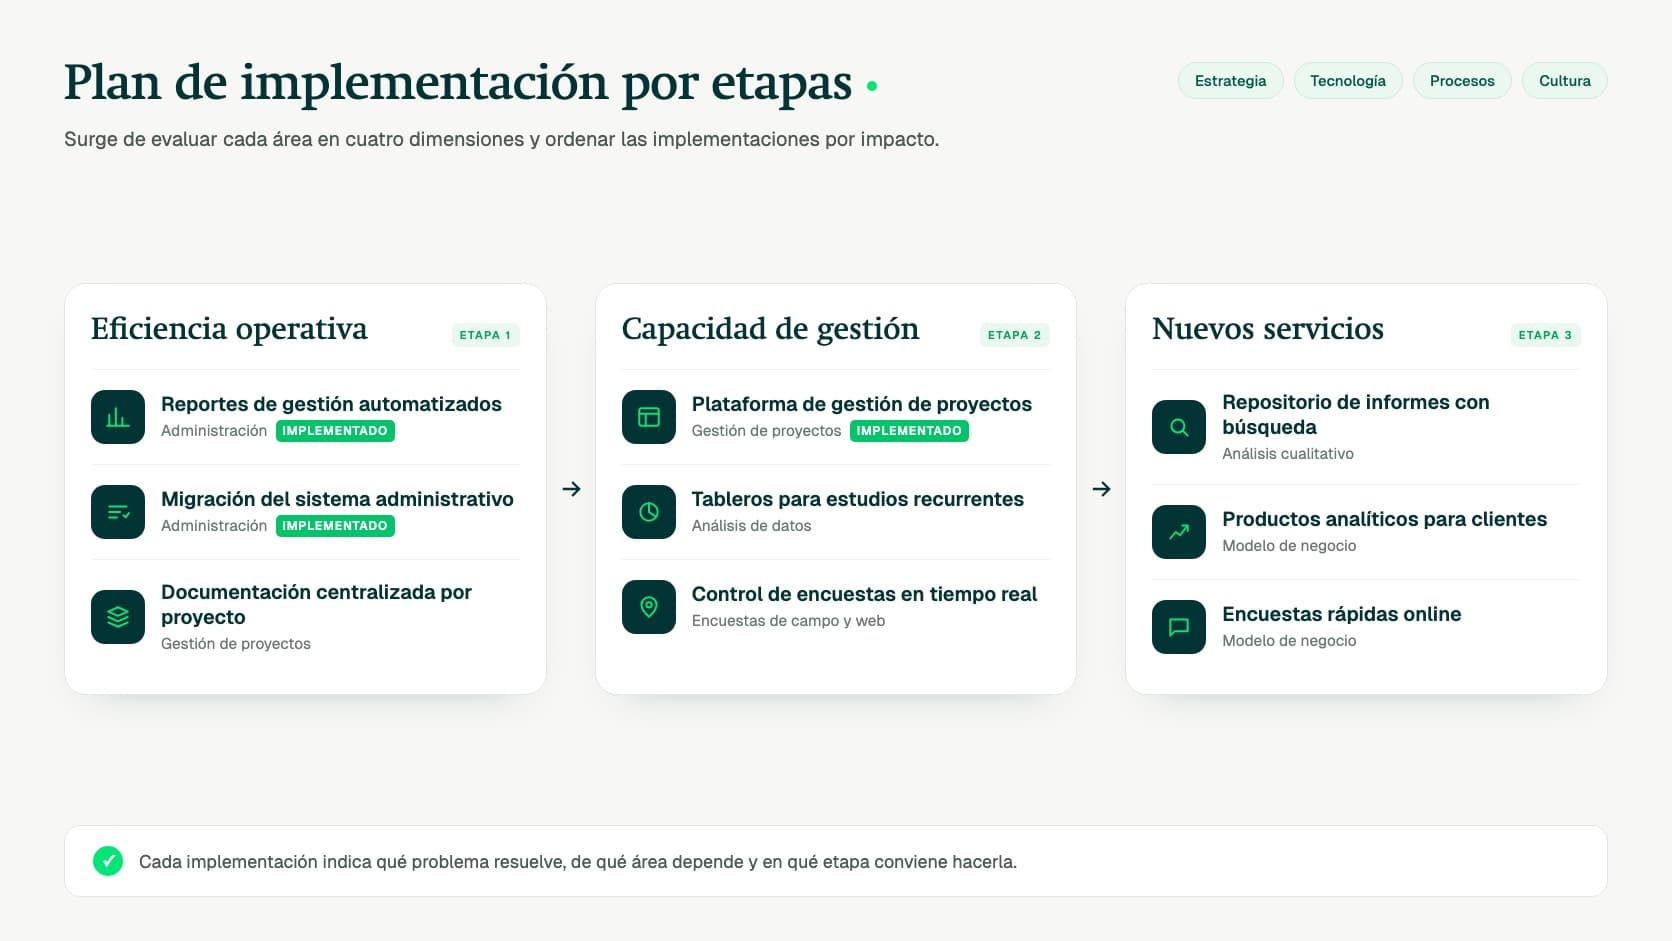Click the title Encuestas rápidas online
The image size is (1672, 941).
[x=1341, y=614]
